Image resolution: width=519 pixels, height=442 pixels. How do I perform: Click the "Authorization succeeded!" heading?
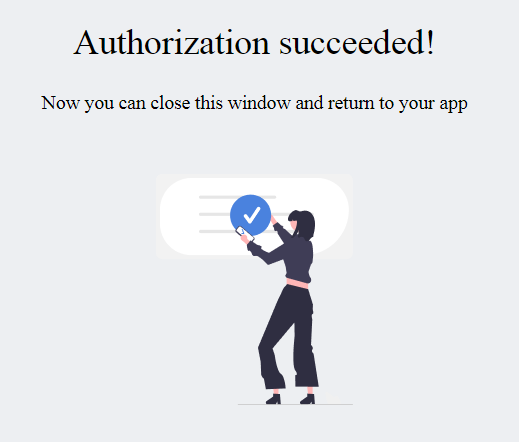click(254, 43)
